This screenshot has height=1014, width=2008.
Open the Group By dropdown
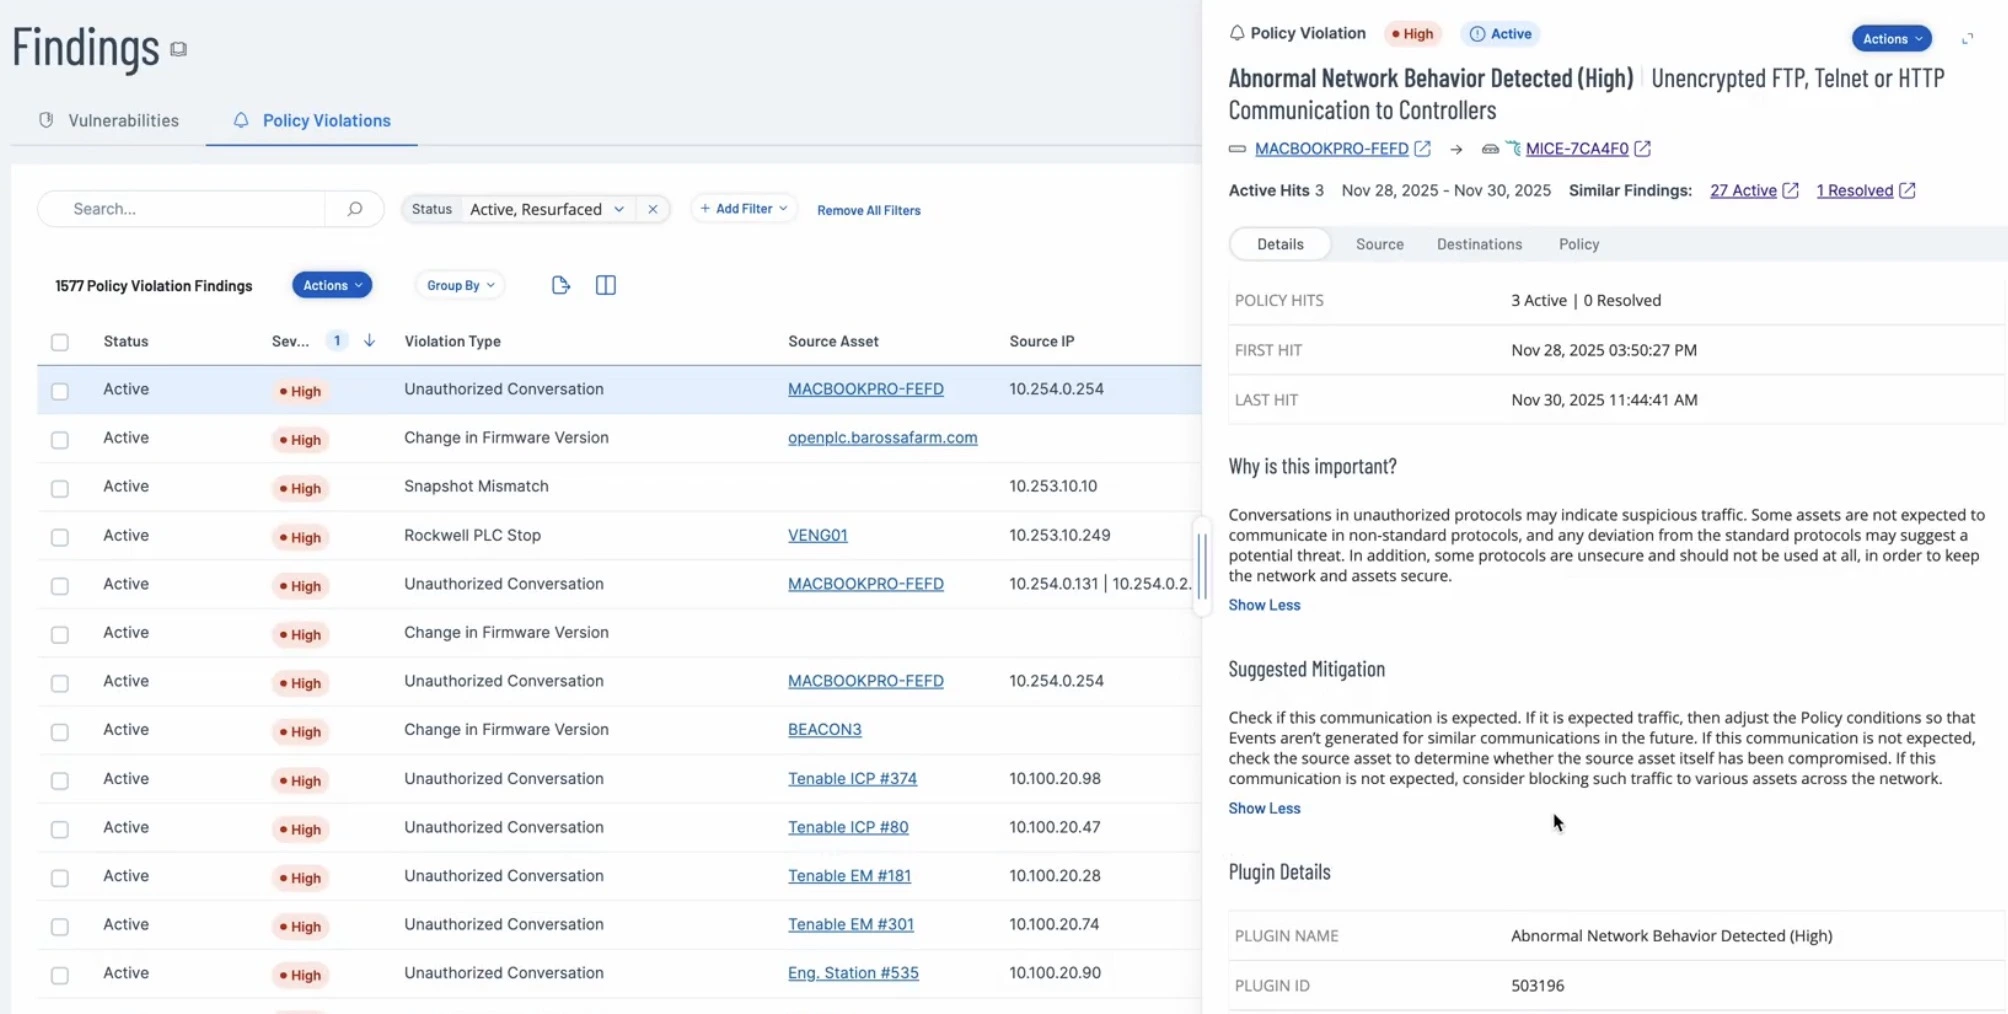(460, 285)
